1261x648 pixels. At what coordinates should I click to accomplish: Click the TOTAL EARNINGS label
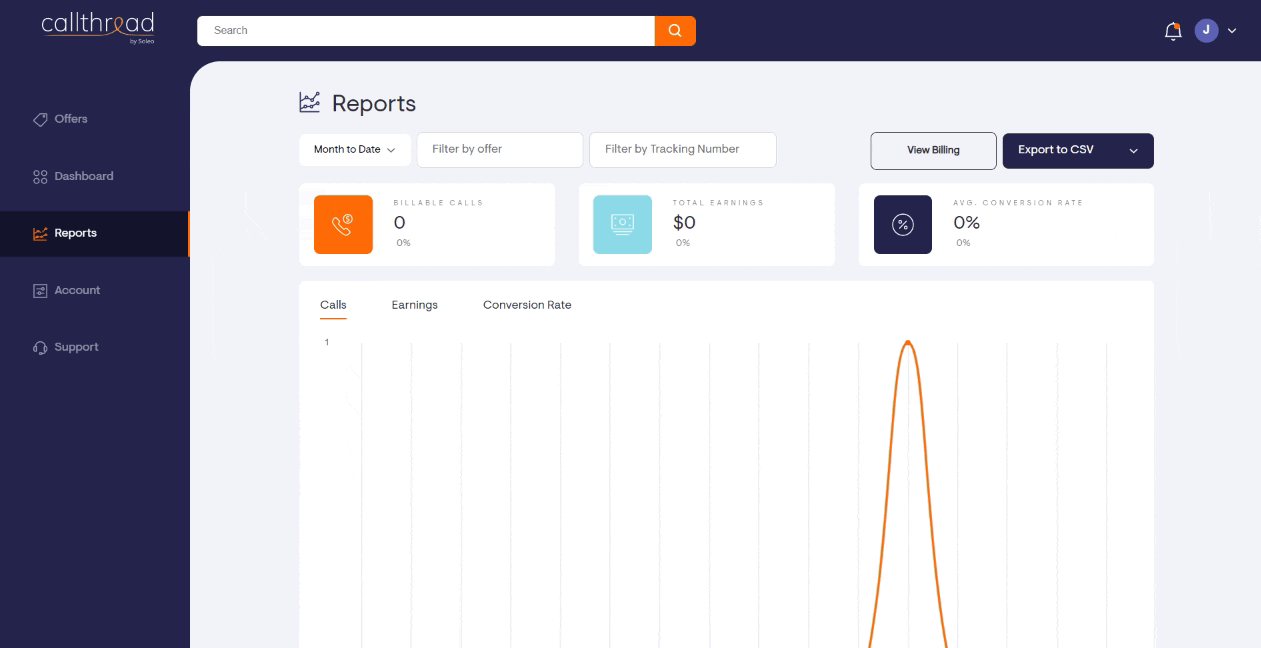(x=718, y=203)
